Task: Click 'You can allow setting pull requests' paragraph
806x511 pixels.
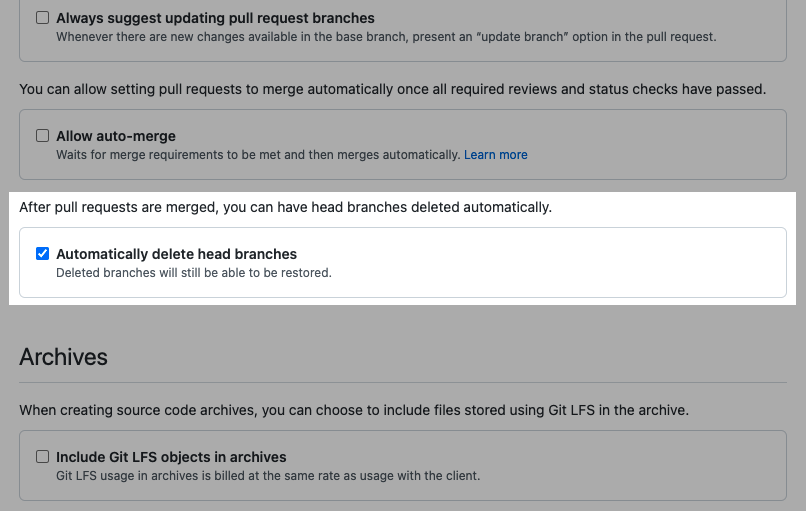Action: (392, 89)
